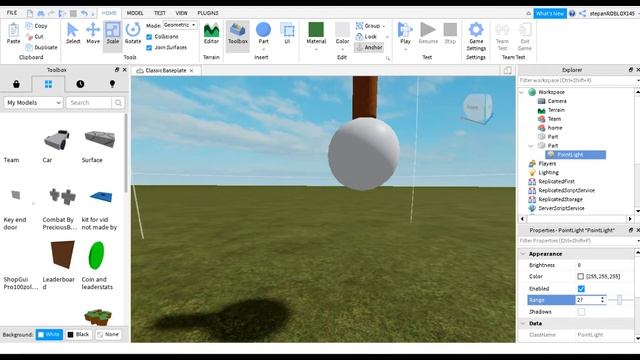Click the green Material icon
Viewport: 640px width, 360px height.
(x=316, y=29)
